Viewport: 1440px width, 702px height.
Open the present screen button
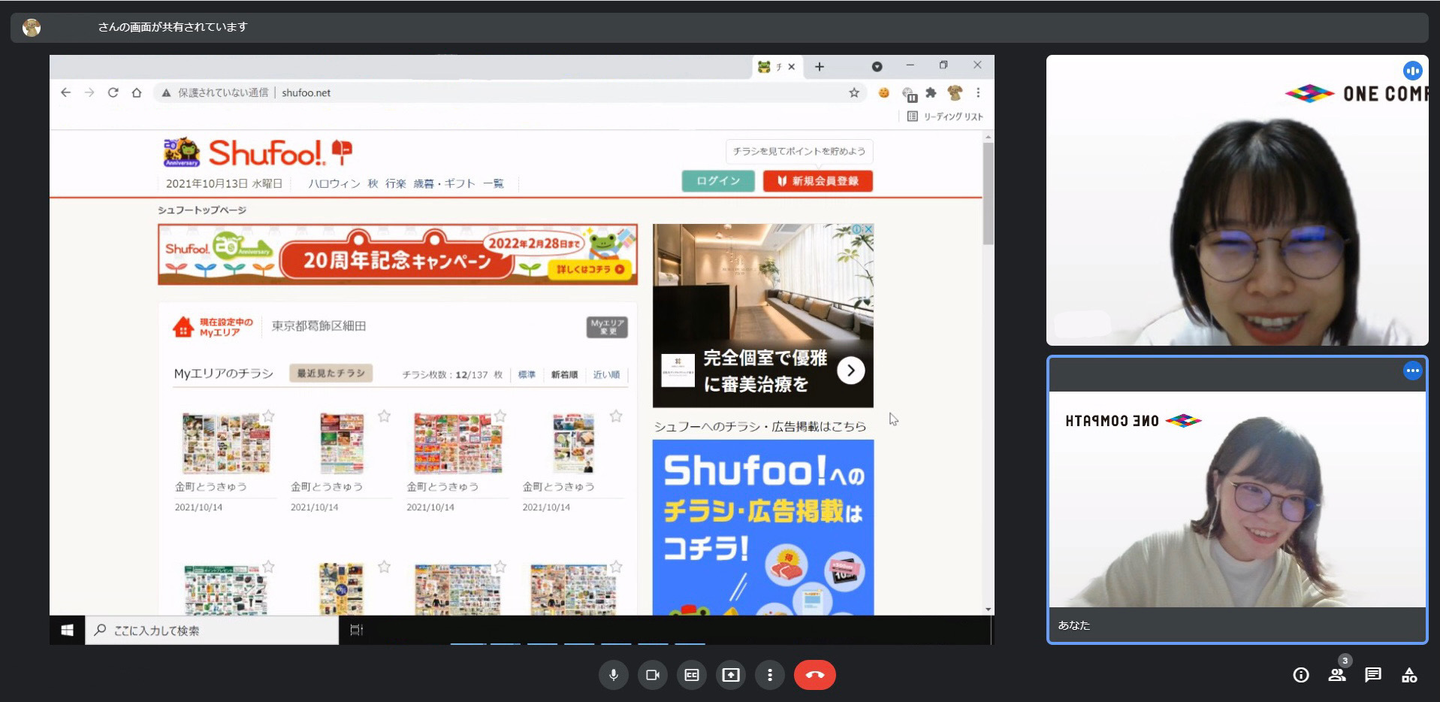pos(731,675)
